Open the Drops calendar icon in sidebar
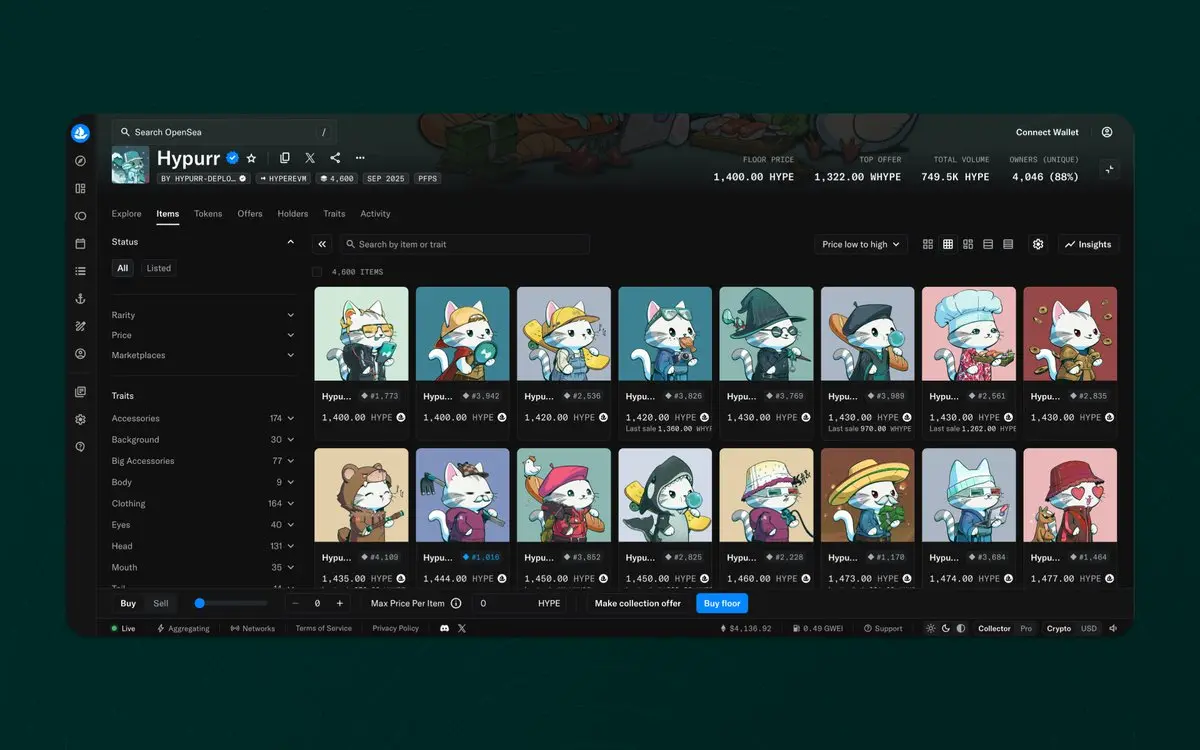This screenshot has height=750, width=1200. pyautogui.click(x=80, y=243)
